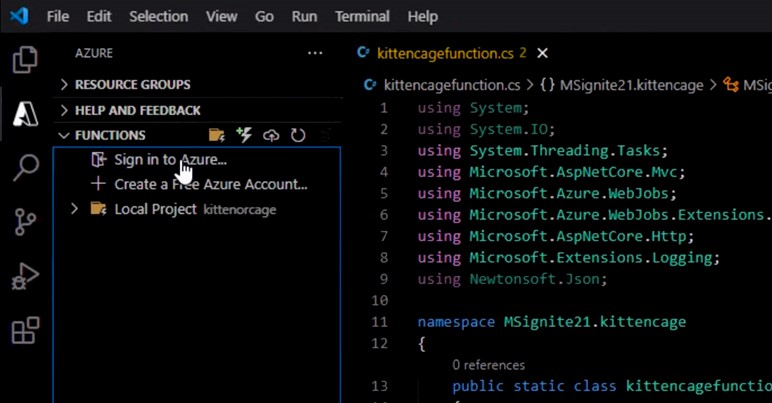Open Azure panel more actions ellipsis

[x=315, y=53]
